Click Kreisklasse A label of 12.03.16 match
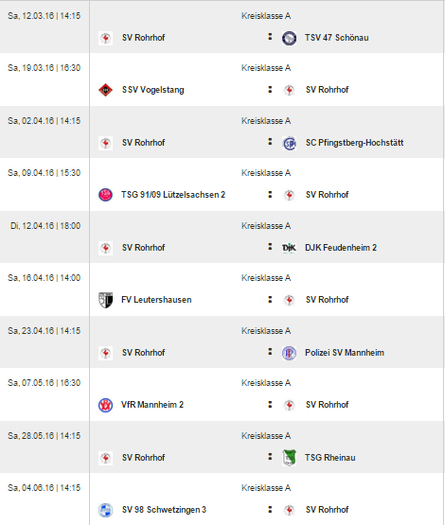This screenshot has width=445, height=525. click(x=266, y=16)
